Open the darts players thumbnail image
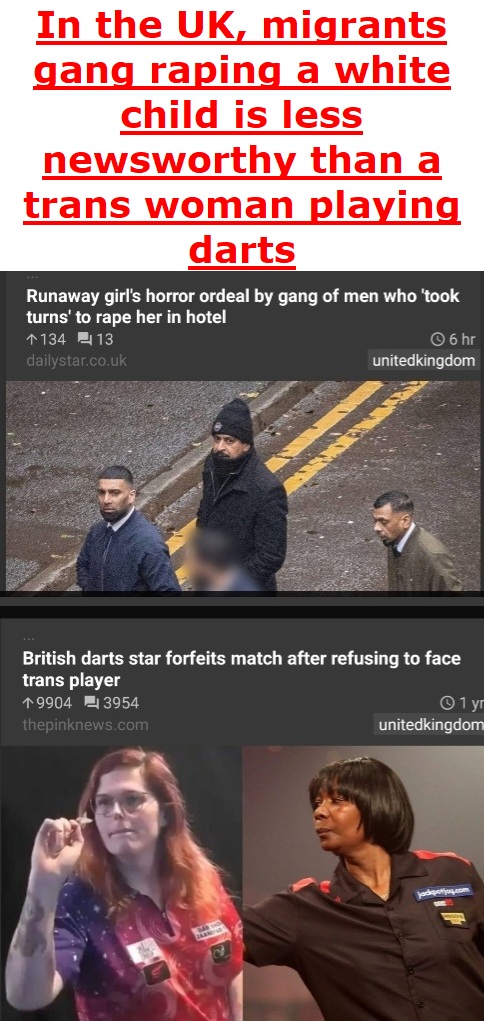The image size is (484, 1021). pos(242,883)
